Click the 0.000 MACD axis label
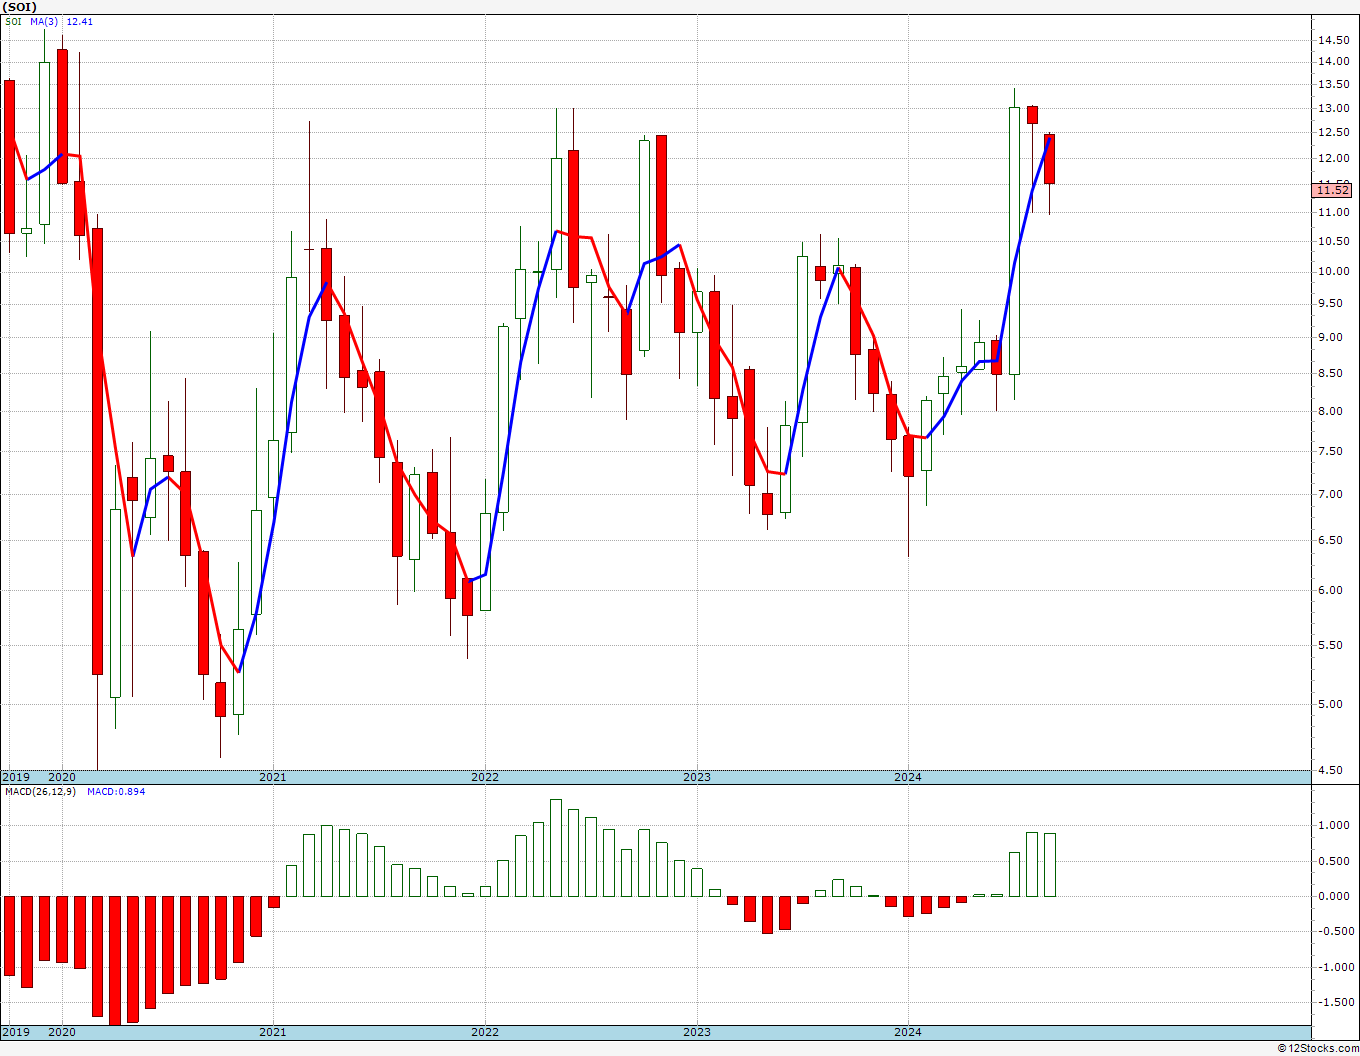The image size is (1360, 1056). coord(1335,896)
